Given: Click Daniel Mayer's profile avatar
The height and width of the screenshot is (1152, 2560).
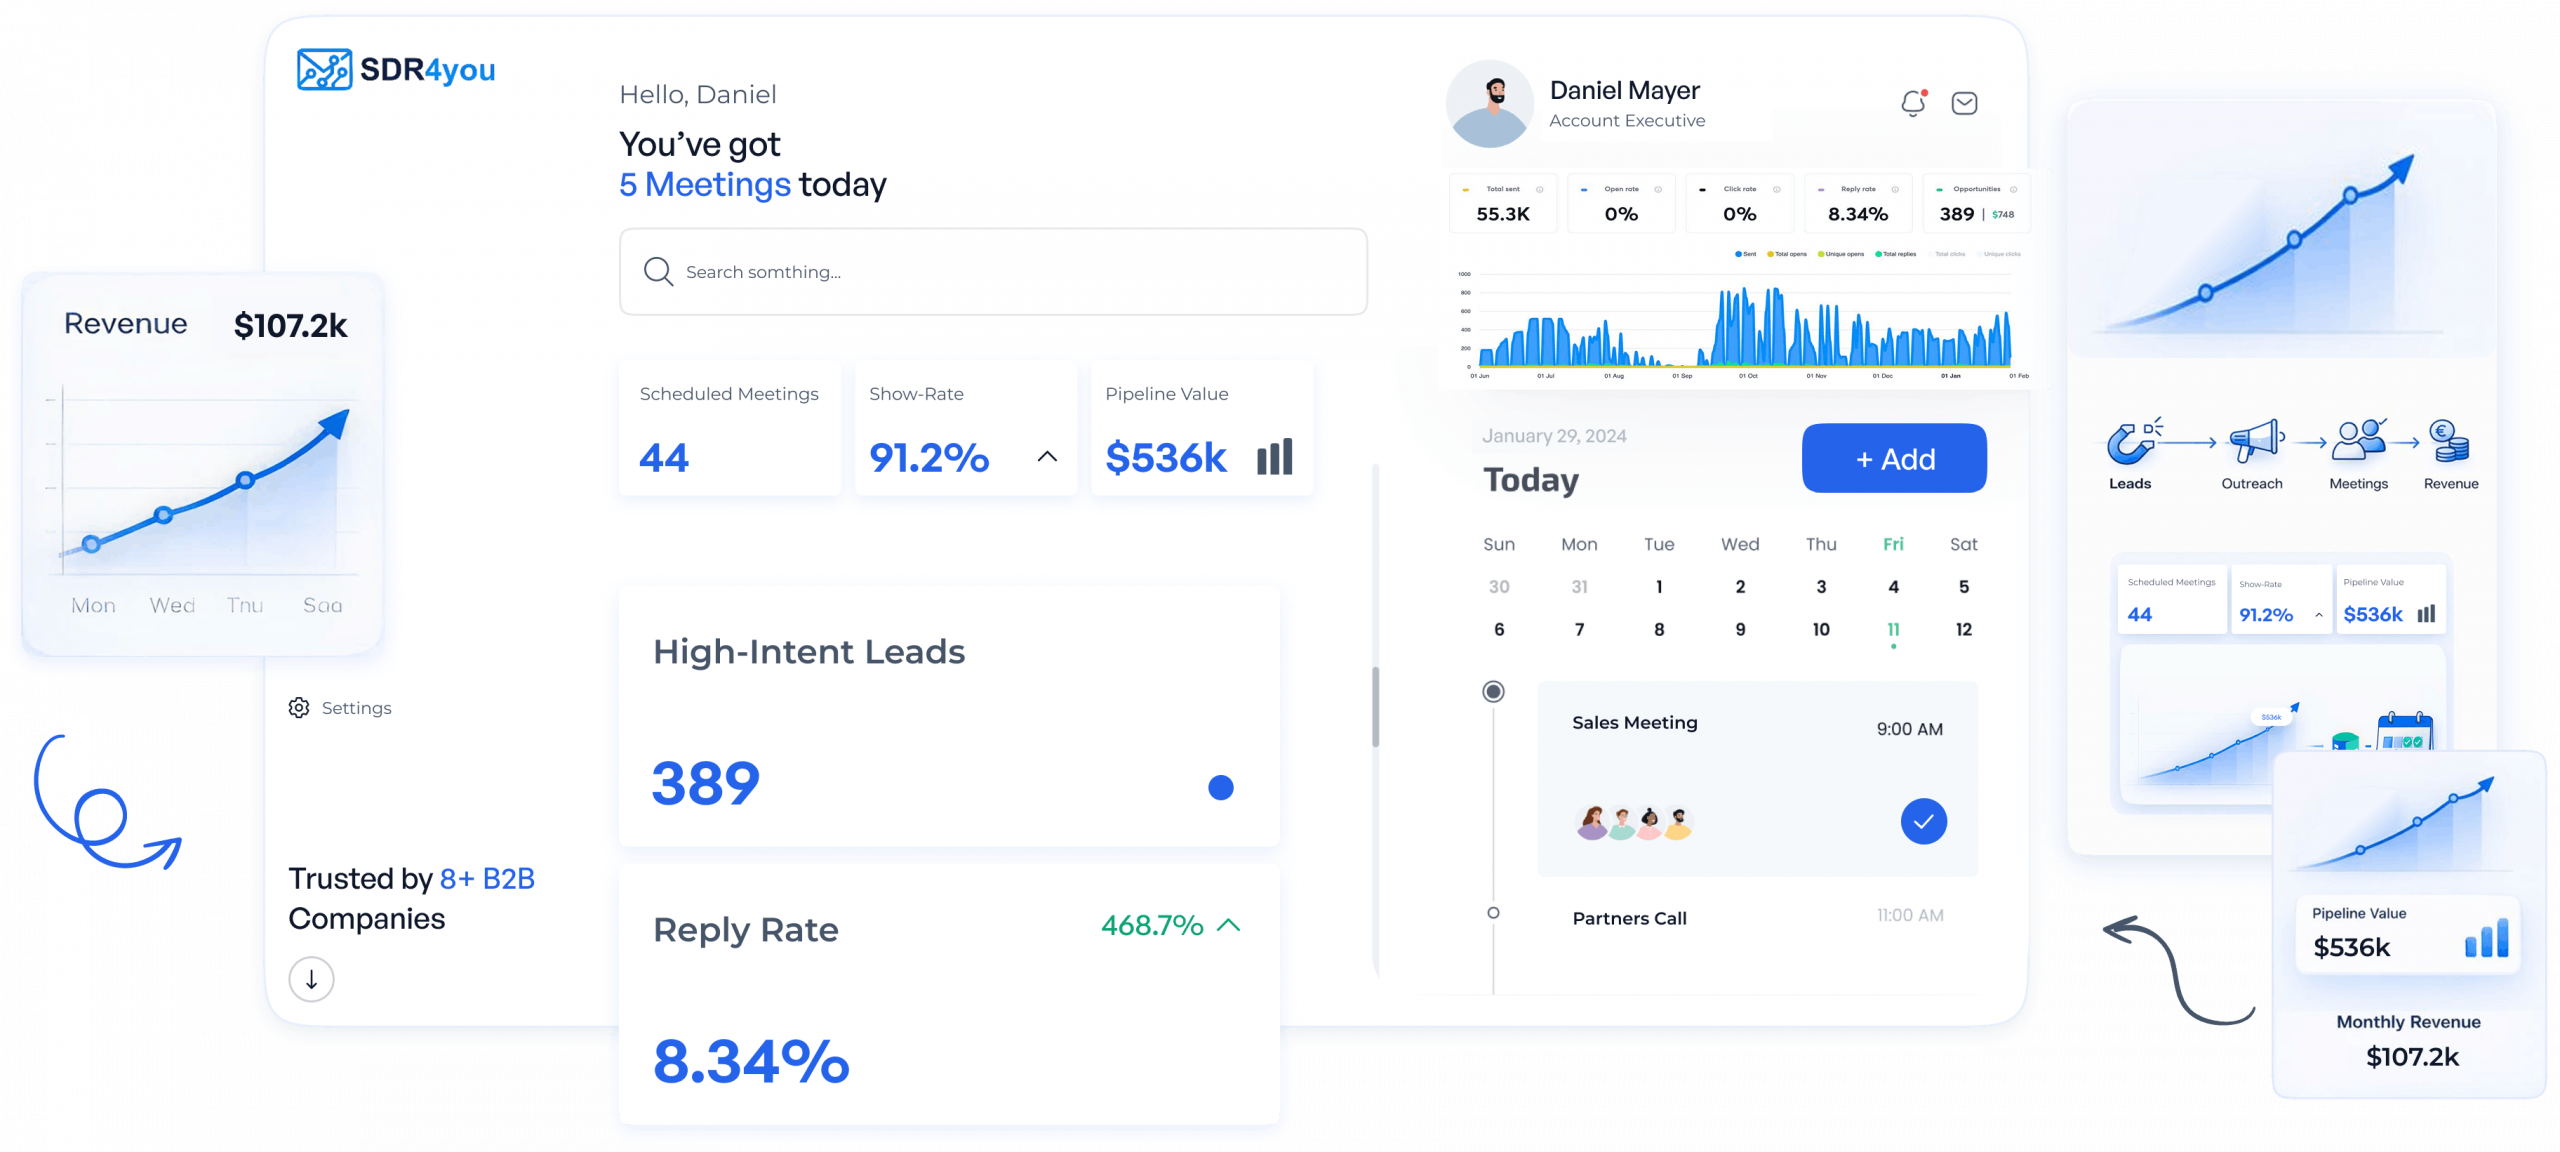Looking at the screenshot, I should click(1490, 104).
